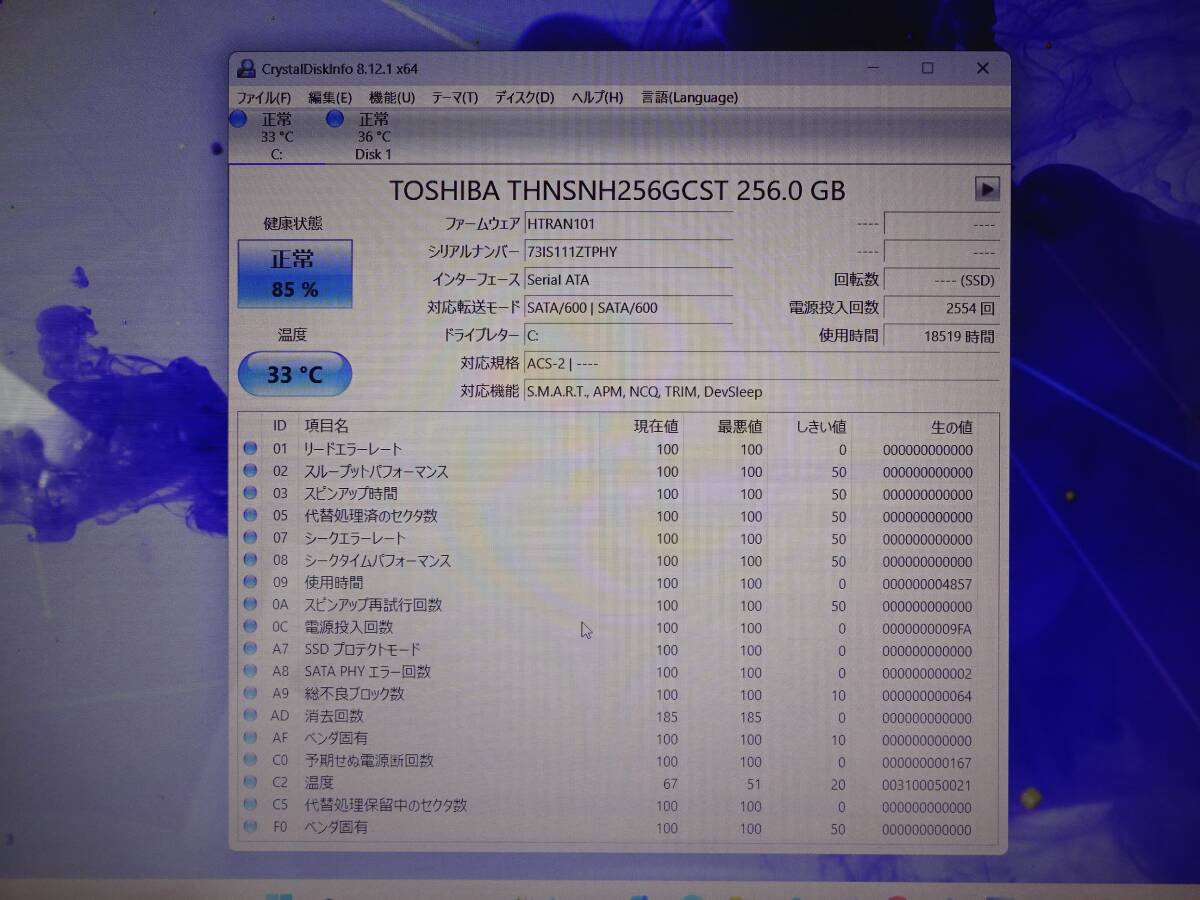Image resolution: width=1200 pixels, height=900 pixels.
Task: Click the 生の値 column header
Action: (x=950, y=427)
